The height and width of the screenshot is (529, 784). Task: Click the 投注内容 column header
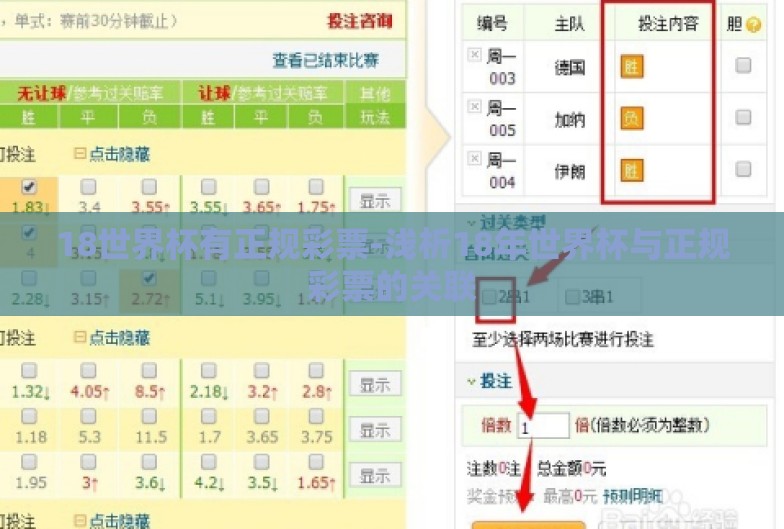point(668,24)
